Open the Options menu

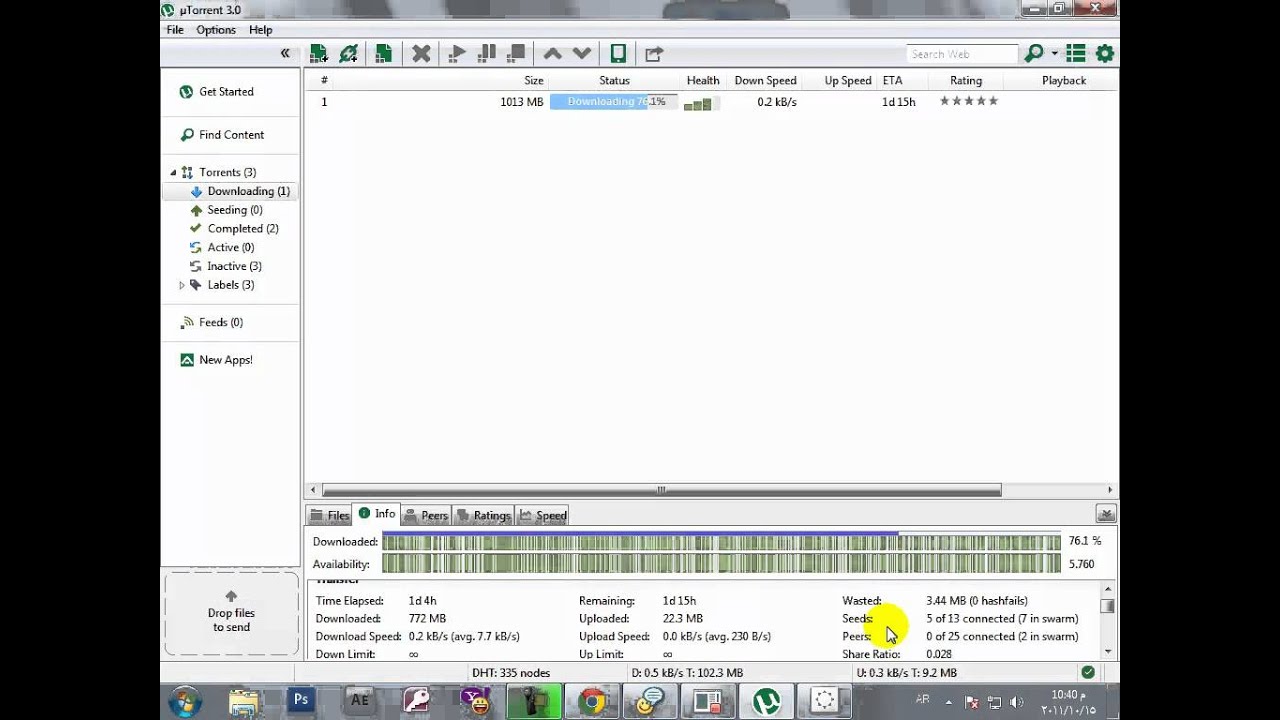(216, 30)
